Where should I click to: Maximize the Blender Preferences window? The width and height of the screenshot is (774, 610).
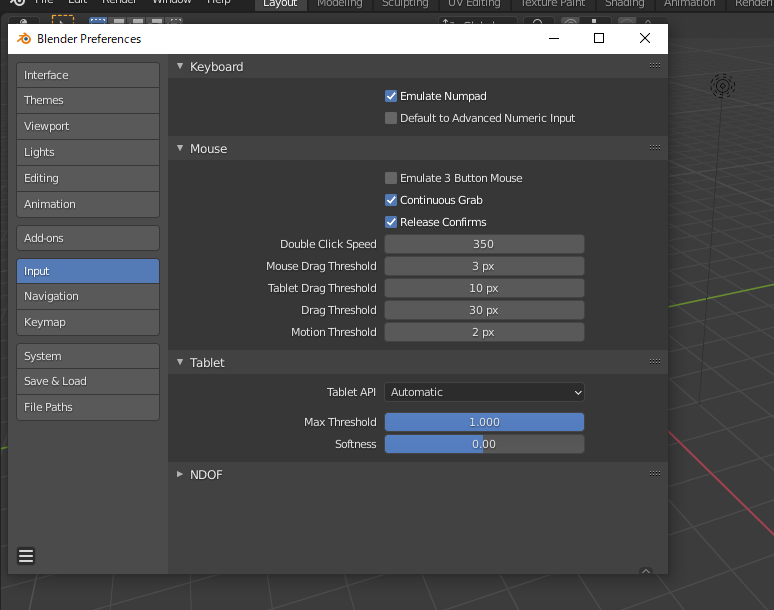(x=599, y=38)
